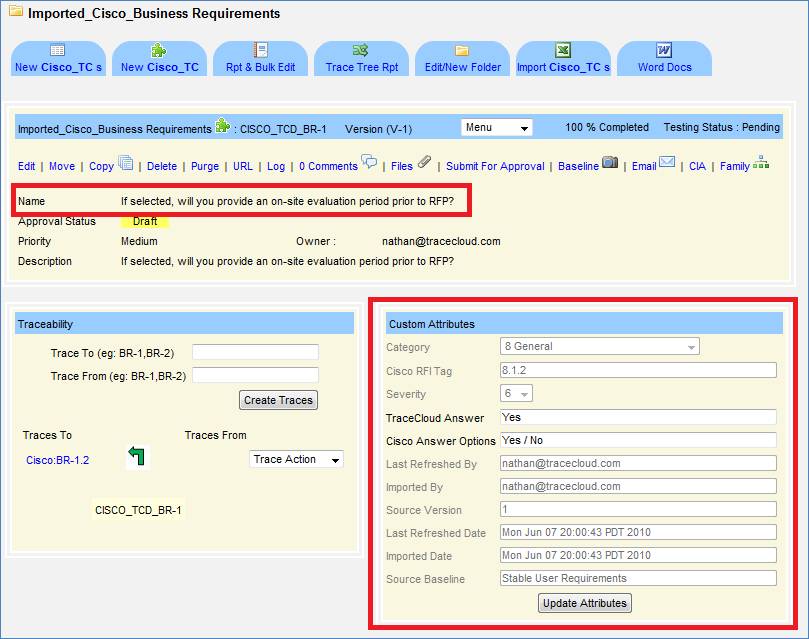The image size is (809, 639).
Task: Open the Cisco:BR-1.2 trace link
Action: [x=57, y=460]
